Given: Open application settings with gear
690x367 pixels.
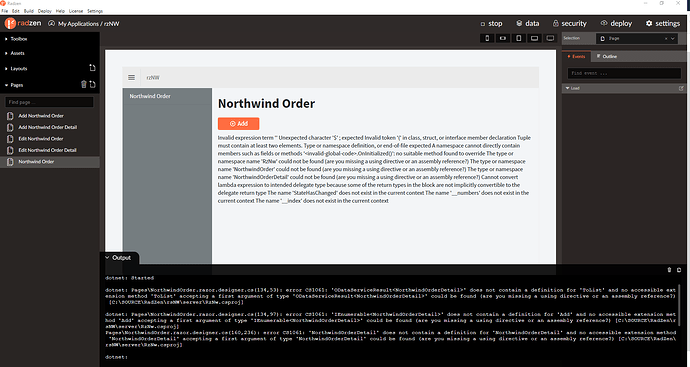Looking at the screenshot, I should [663, 23].
